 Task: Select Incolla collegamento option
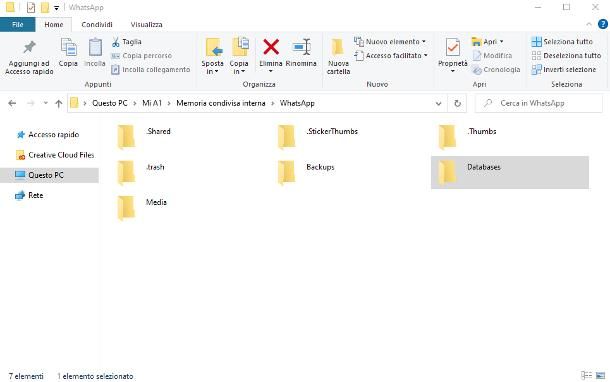(x=150, y=70)
